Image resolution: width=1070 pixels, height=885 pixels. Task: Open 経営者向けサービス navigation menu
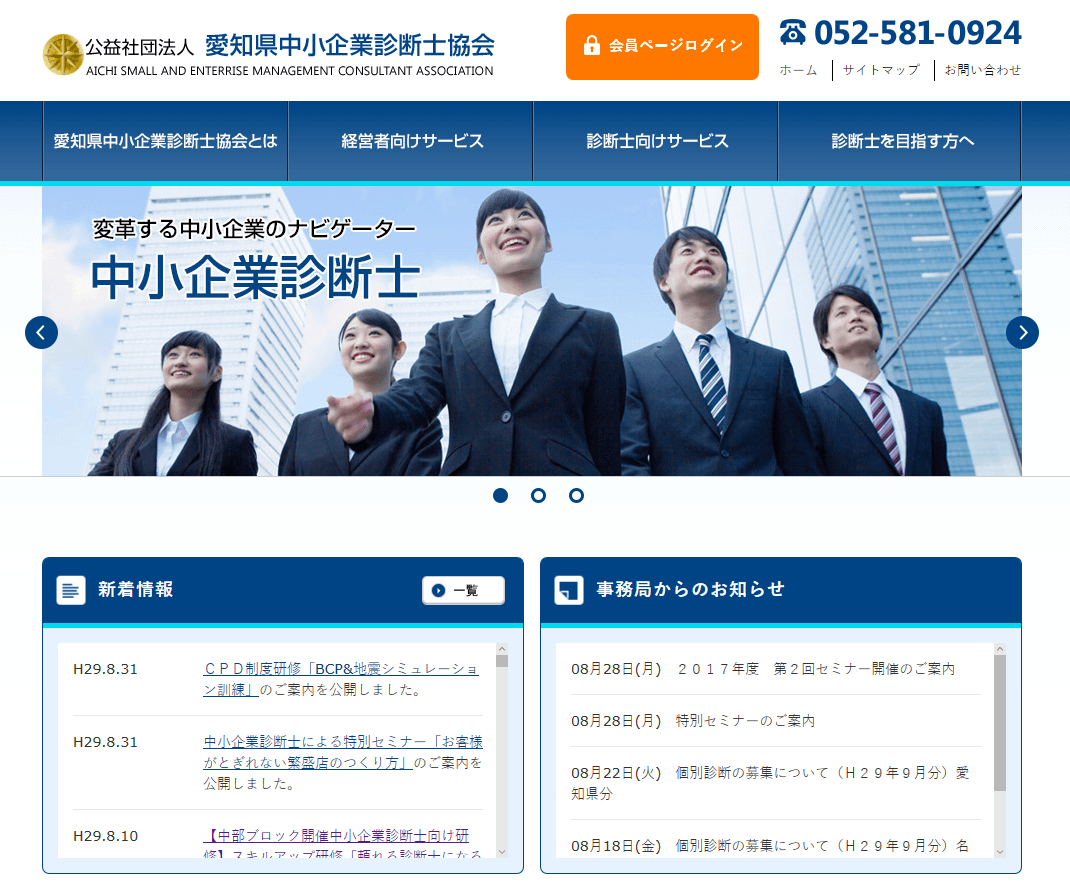click(411, 141)
